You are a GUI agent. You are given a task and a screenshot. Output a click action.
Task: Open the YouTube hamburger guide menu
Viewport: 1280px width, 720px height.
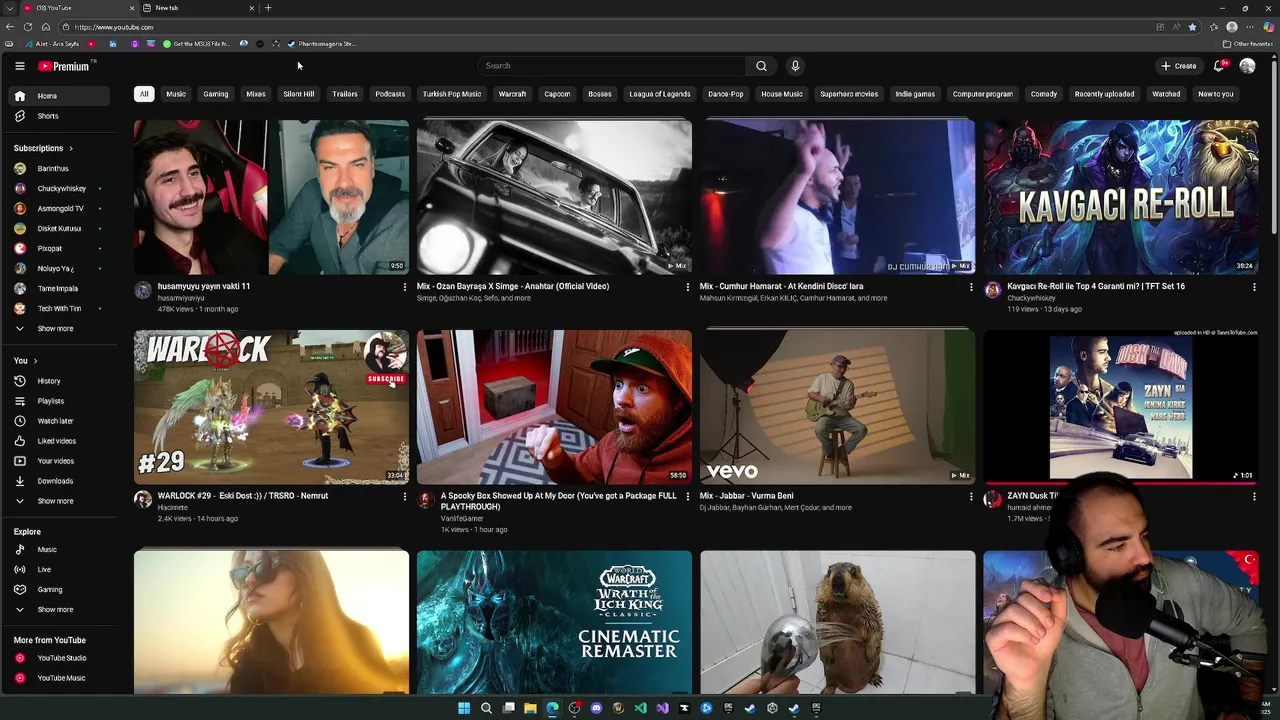19,66
